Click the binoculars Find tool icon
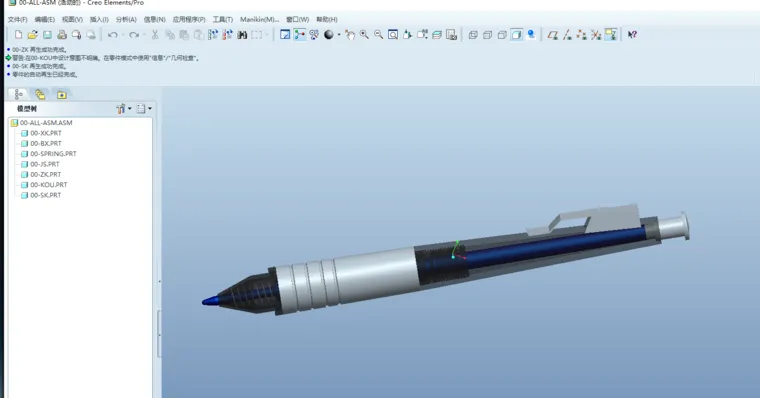The width and height of the screenshot is (760, 398). (x=242, y=35)
